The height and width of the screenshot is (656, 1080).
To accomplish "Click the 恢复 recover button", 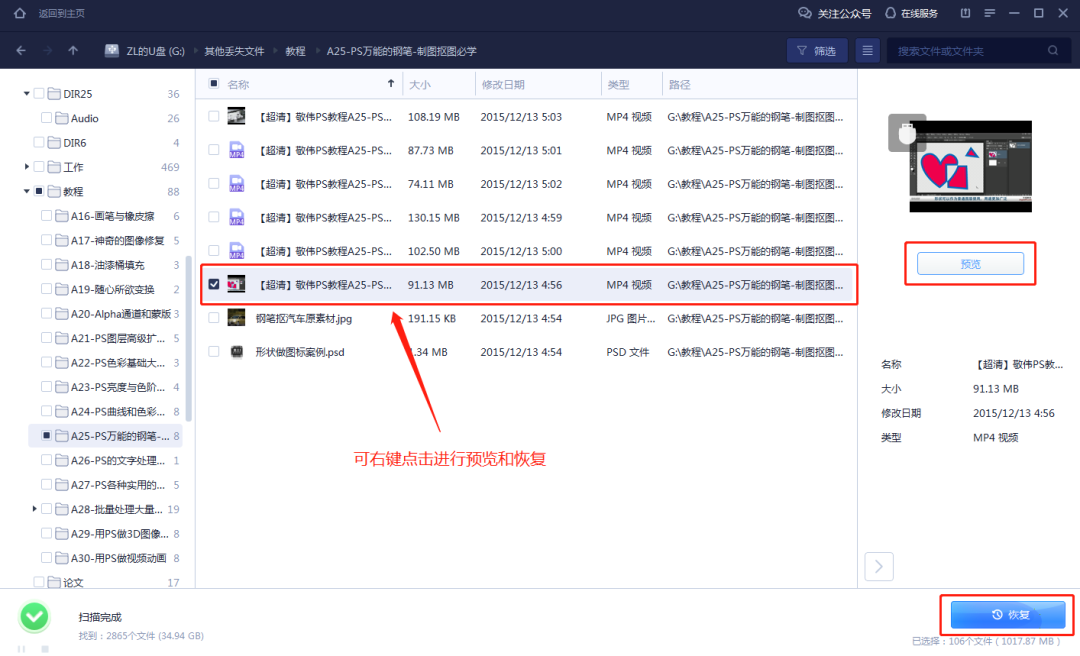I will pyautogui.click(x=1008, y=615).
